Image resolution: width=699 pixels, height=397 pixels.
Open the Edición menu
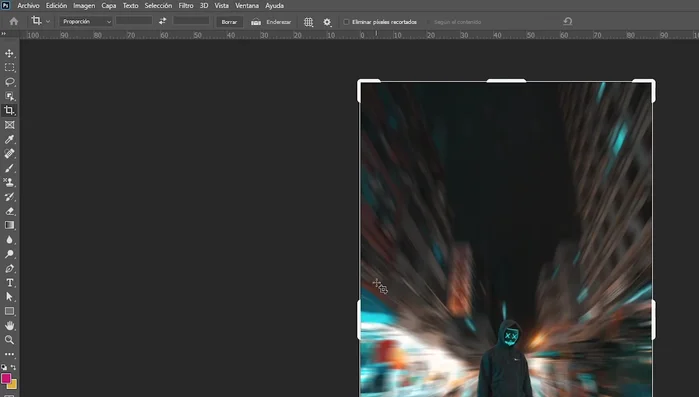click(56, 6)
